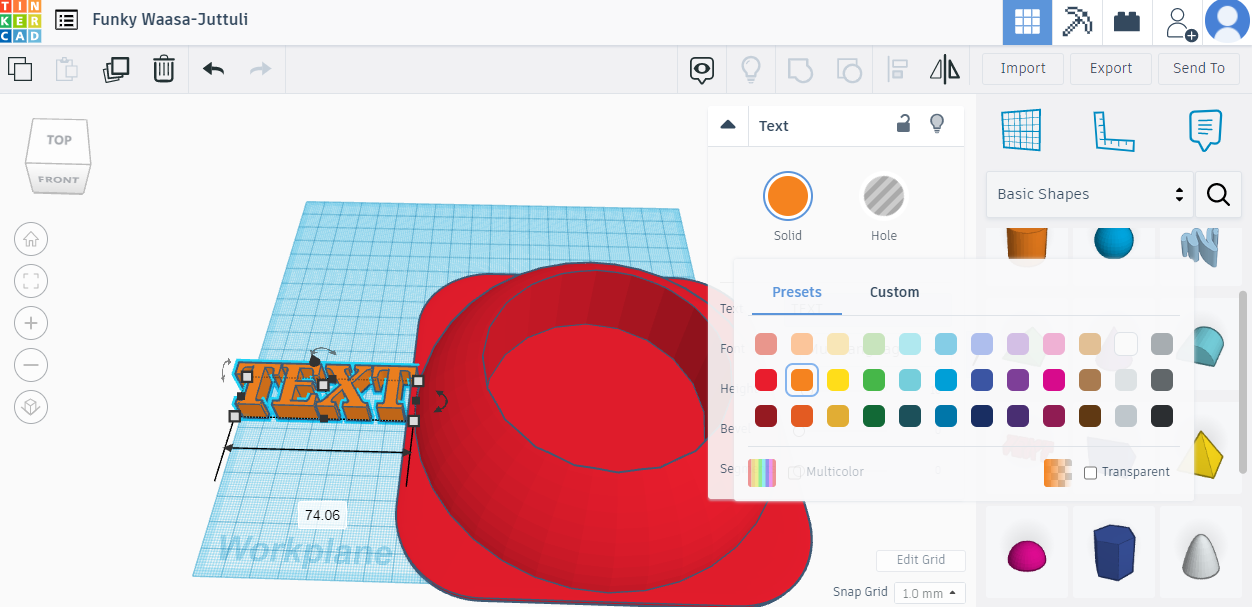Open the Basic Shapes dropdown
Screen dimensions: 1252x607
[x=1090, y=194]
